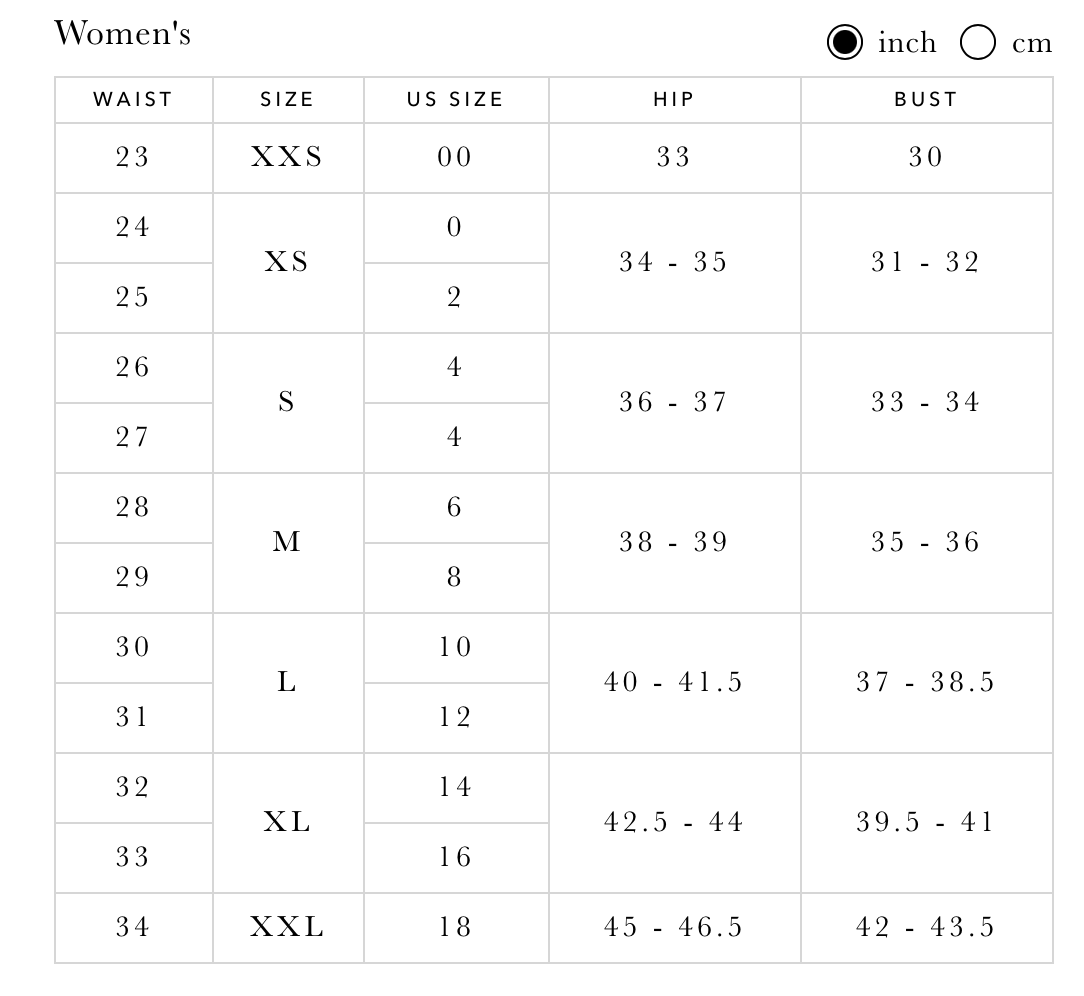The width and height of the screenshot is (1084, 996).
Task: Select the XL size cell
Action: [288, 823]
